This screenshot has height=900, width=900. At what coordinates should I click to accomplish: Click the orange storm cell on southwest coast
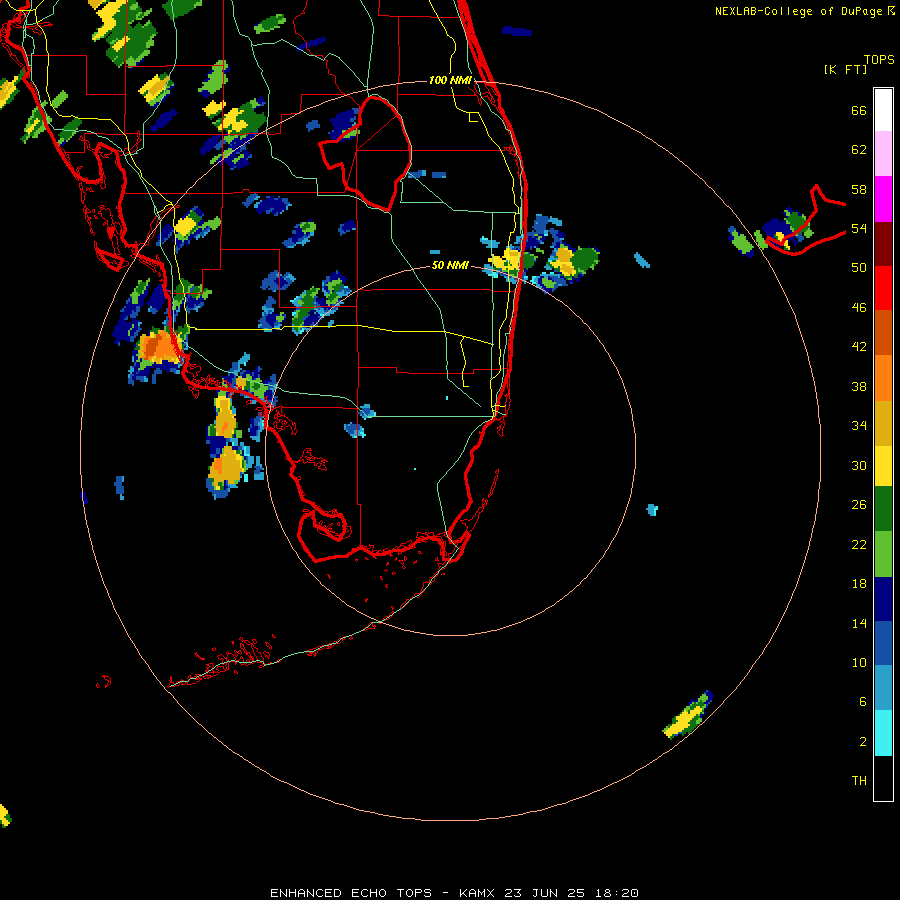158,347
